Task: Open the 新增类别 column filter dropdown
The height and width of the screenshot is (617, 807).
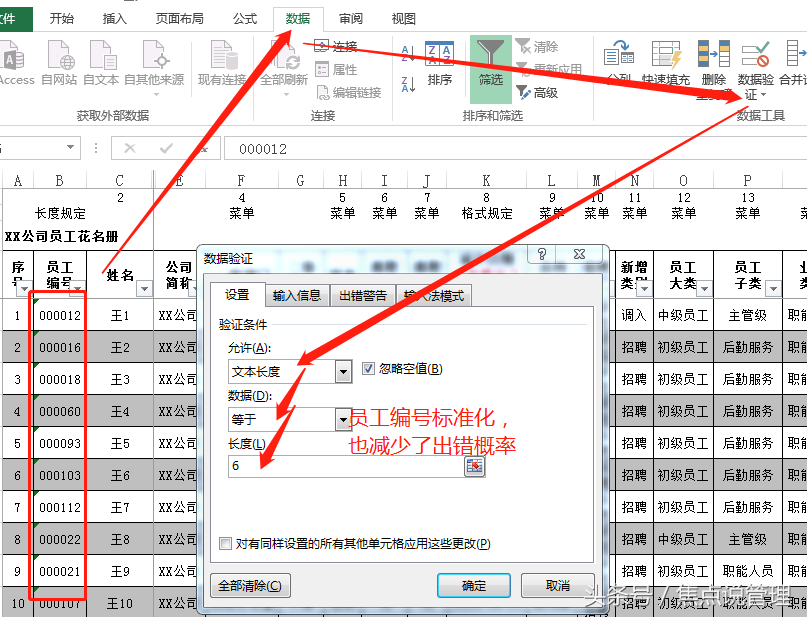Action: coord(644,289)
